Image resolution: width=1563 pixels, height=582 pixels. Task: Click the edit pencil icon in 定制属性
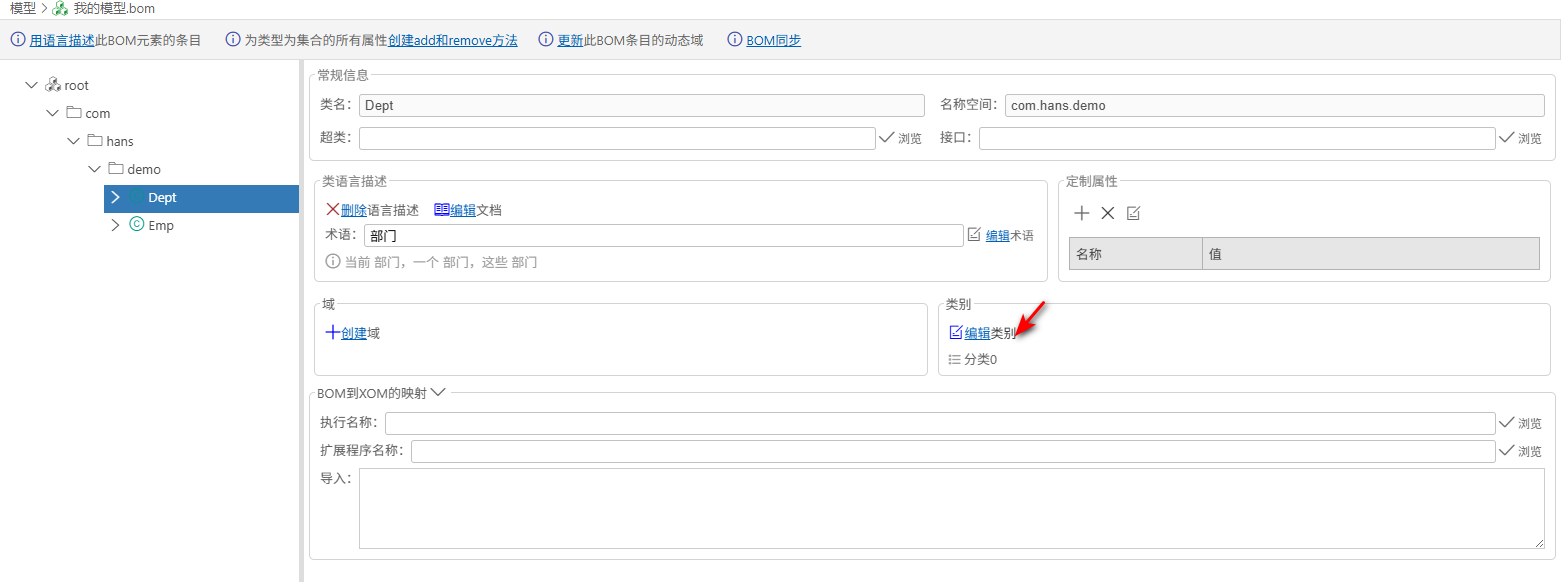click(x=1133, y=213)
